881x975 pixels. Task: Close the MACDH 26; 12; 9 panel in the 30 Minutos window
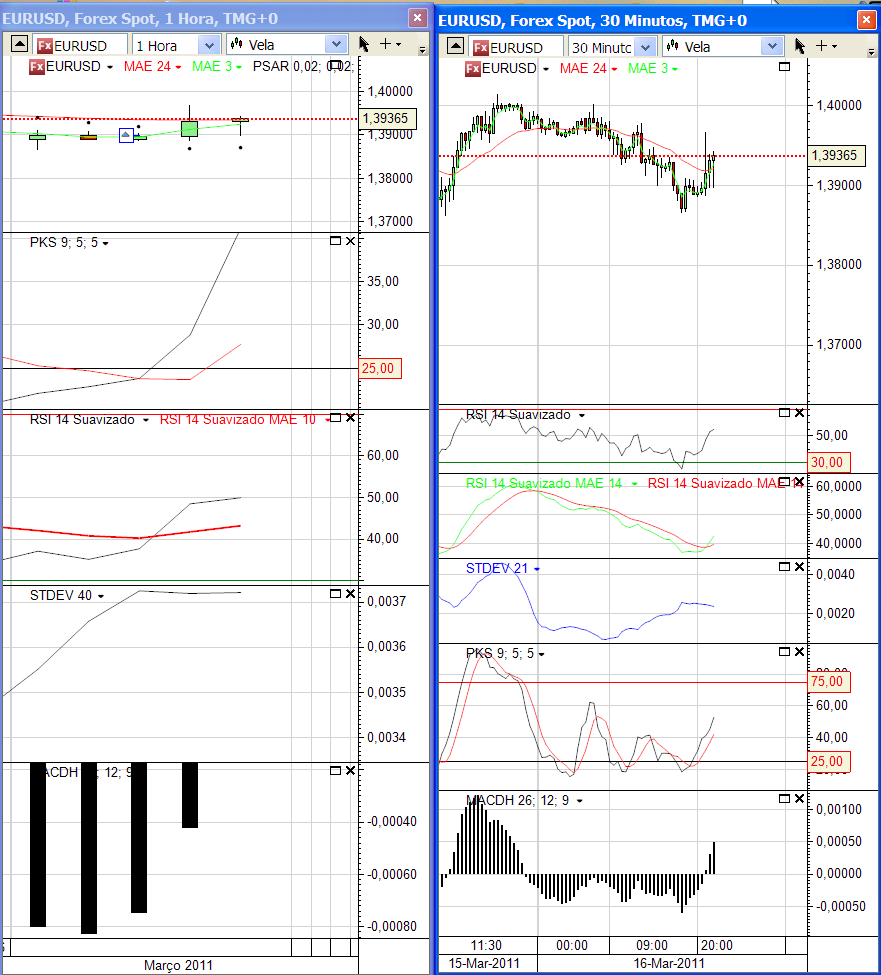point(800,798)
